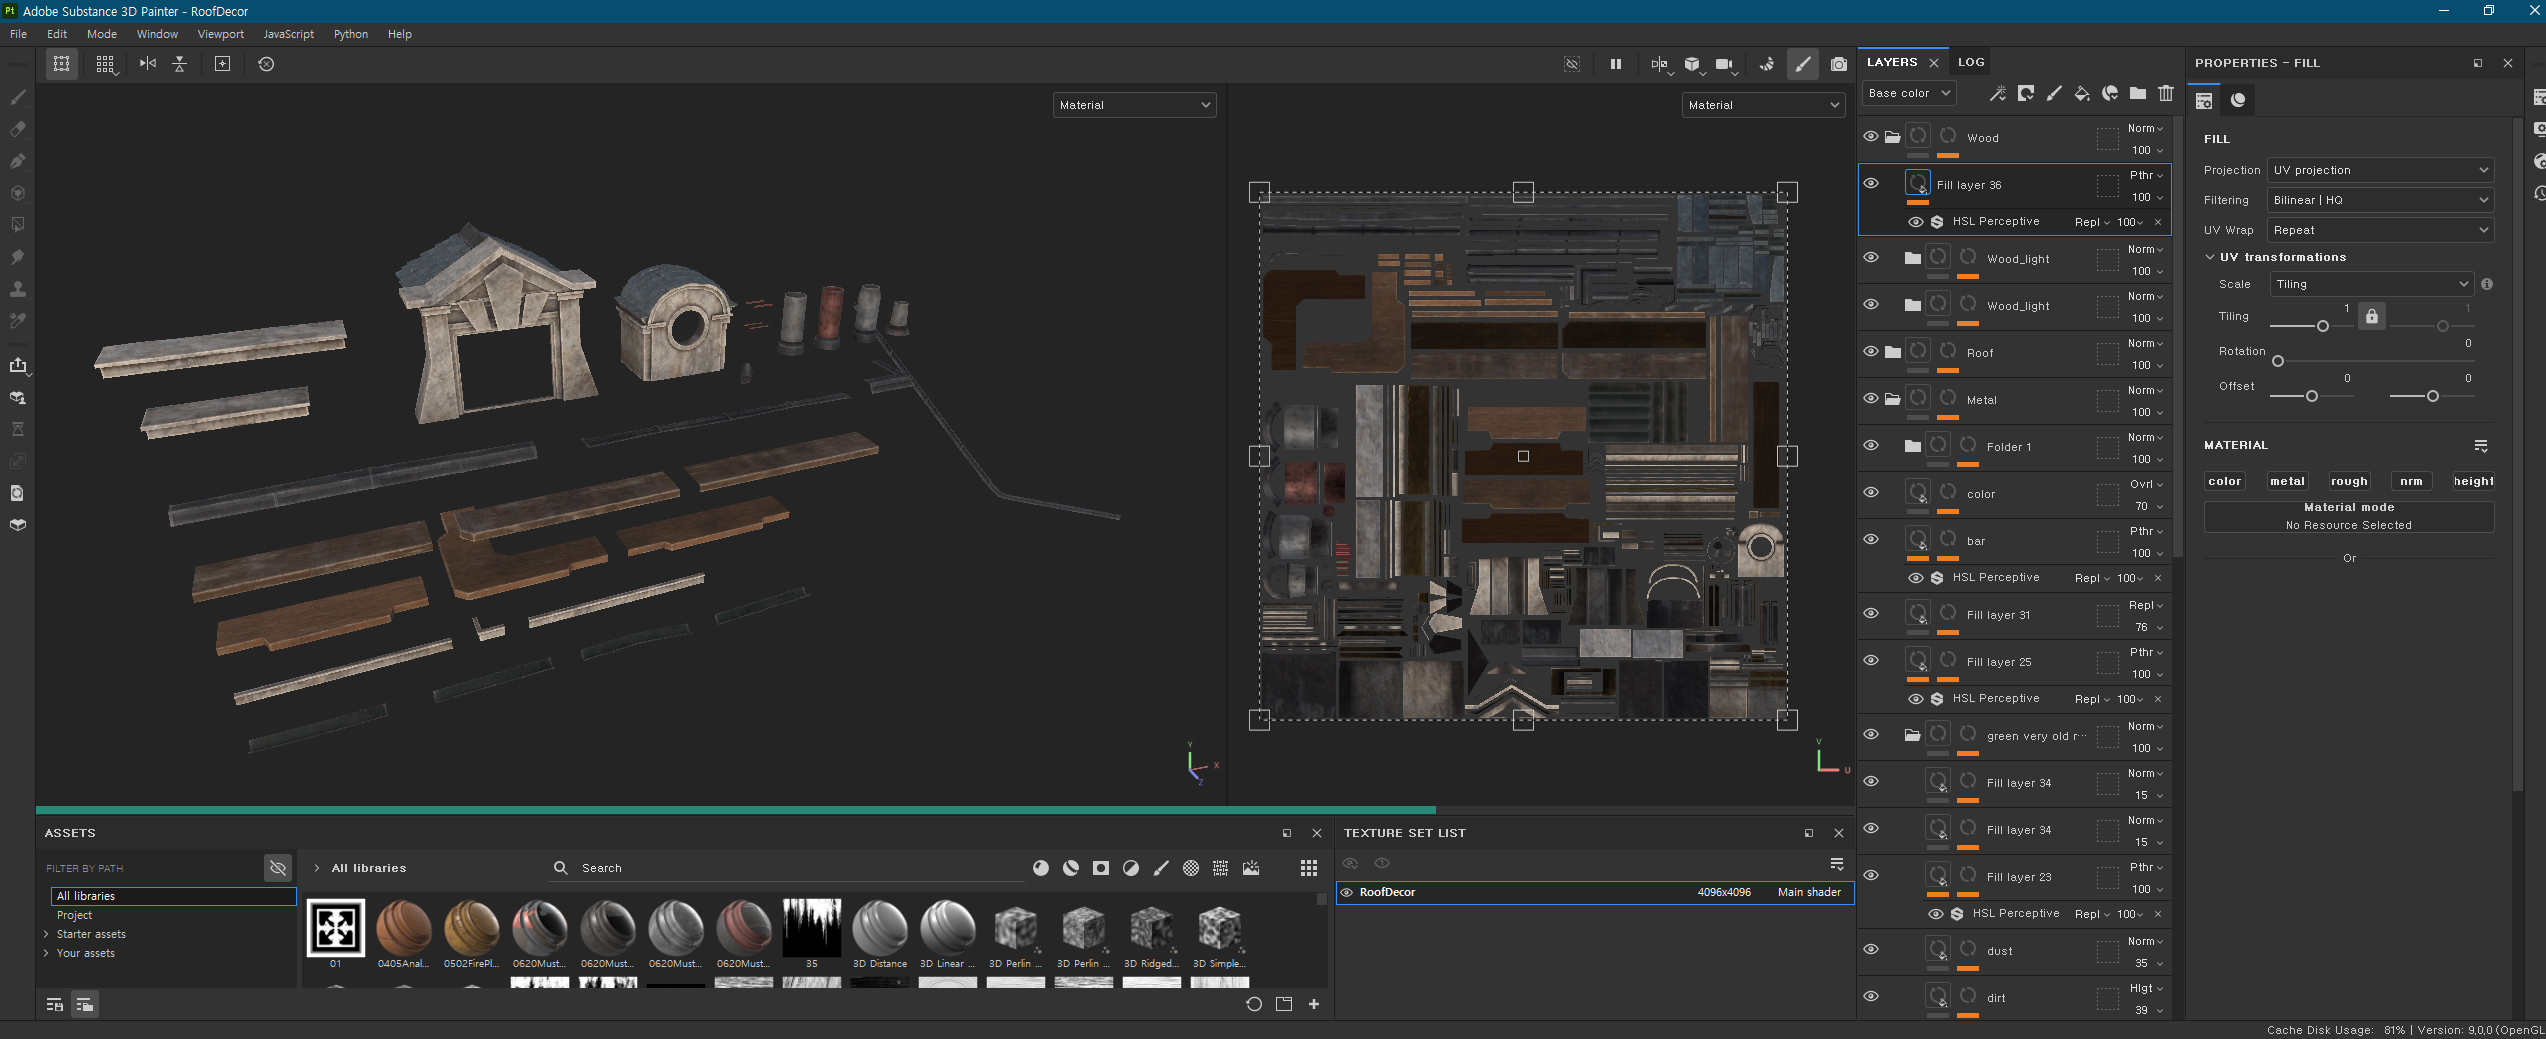This screenshot has height=1039, width=2546.
Task: Click the Material mode resource button
Action: click(2348, 517)
